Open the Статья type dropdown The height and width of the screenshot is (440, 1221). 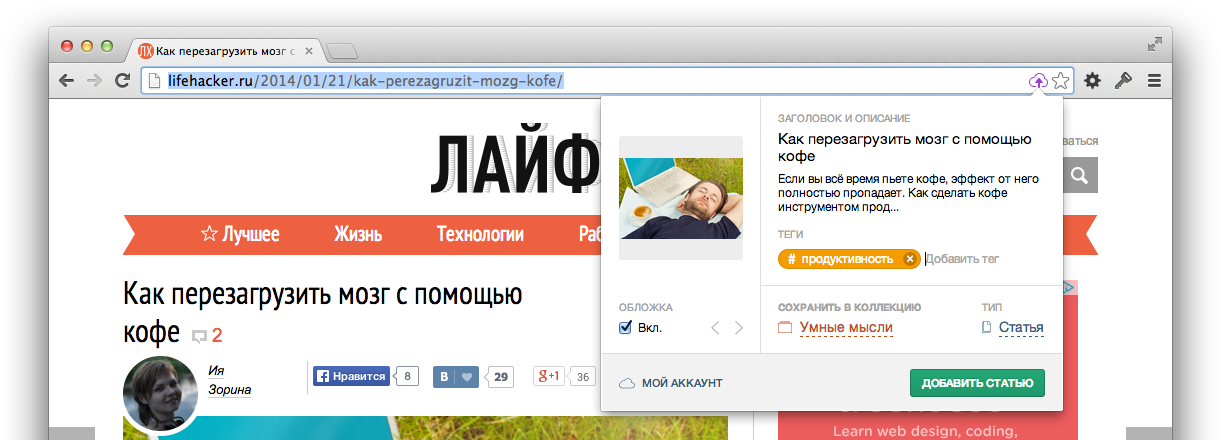pos(1021,327)
